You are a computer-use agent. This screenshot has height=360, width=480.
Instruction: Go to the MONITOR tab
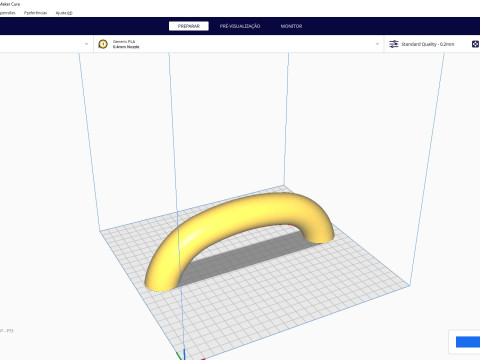tap(291, 26)
